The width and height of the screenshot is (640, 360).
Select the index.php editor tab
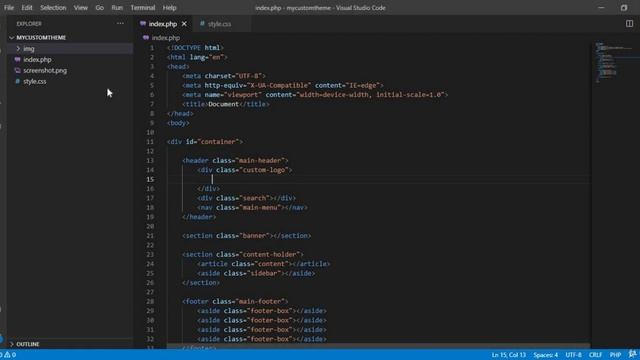pyautogui.click(x=162, y=24)
